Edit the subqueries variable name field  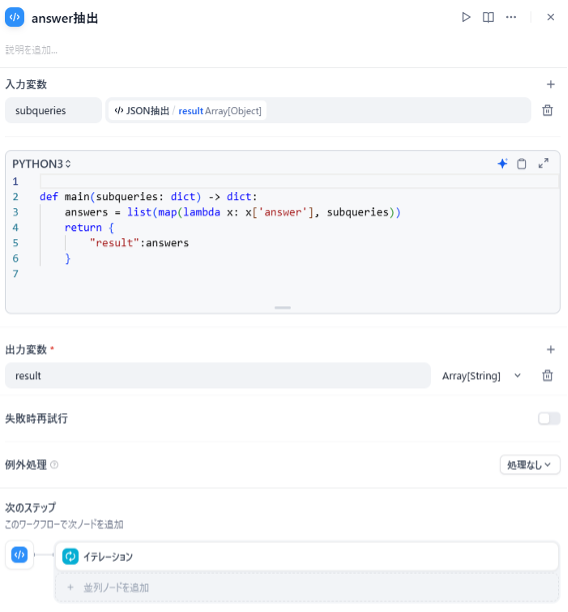click(53, 110)
